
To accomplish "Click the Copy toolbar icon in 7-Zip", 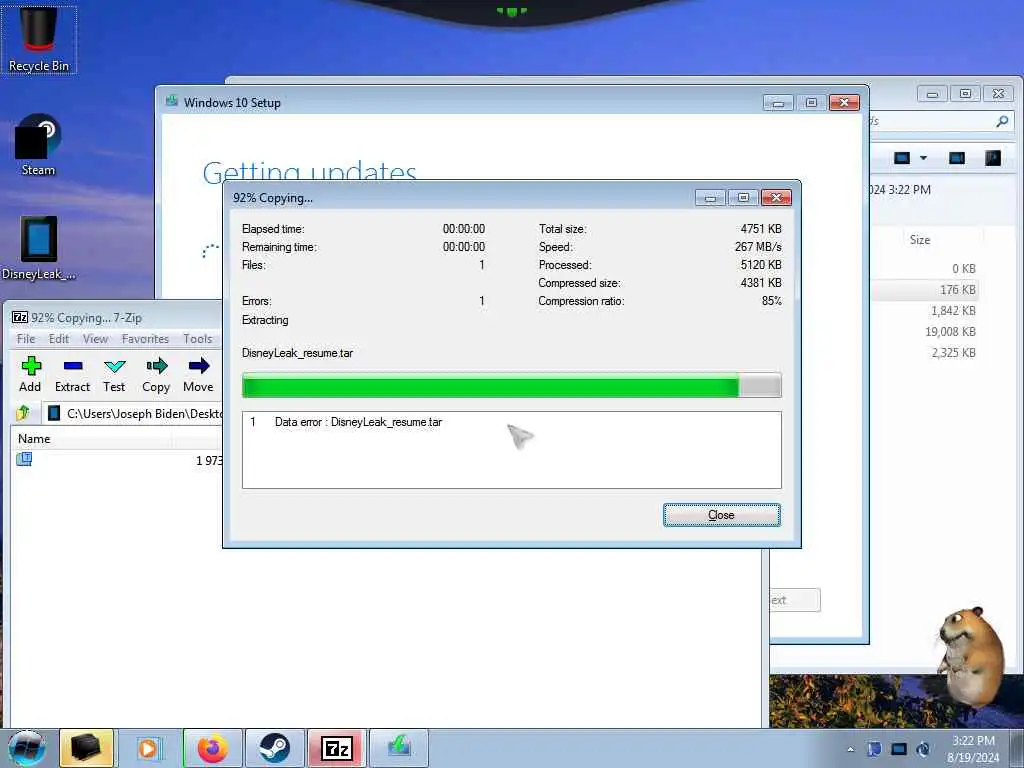I will pyautogui.click(x=156, y=374).
